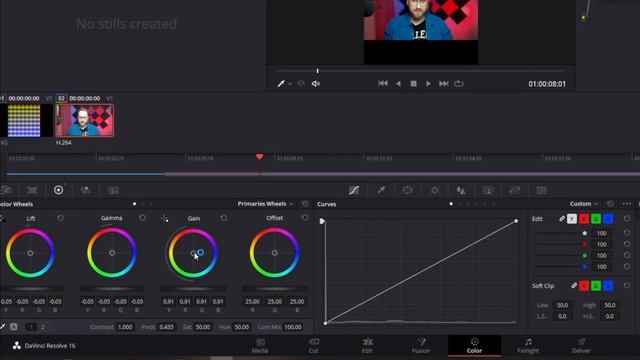The width and height of the screenshot is (640, 360).
Task: Click the red timeline playhead marker
Action: click(259, 157)
